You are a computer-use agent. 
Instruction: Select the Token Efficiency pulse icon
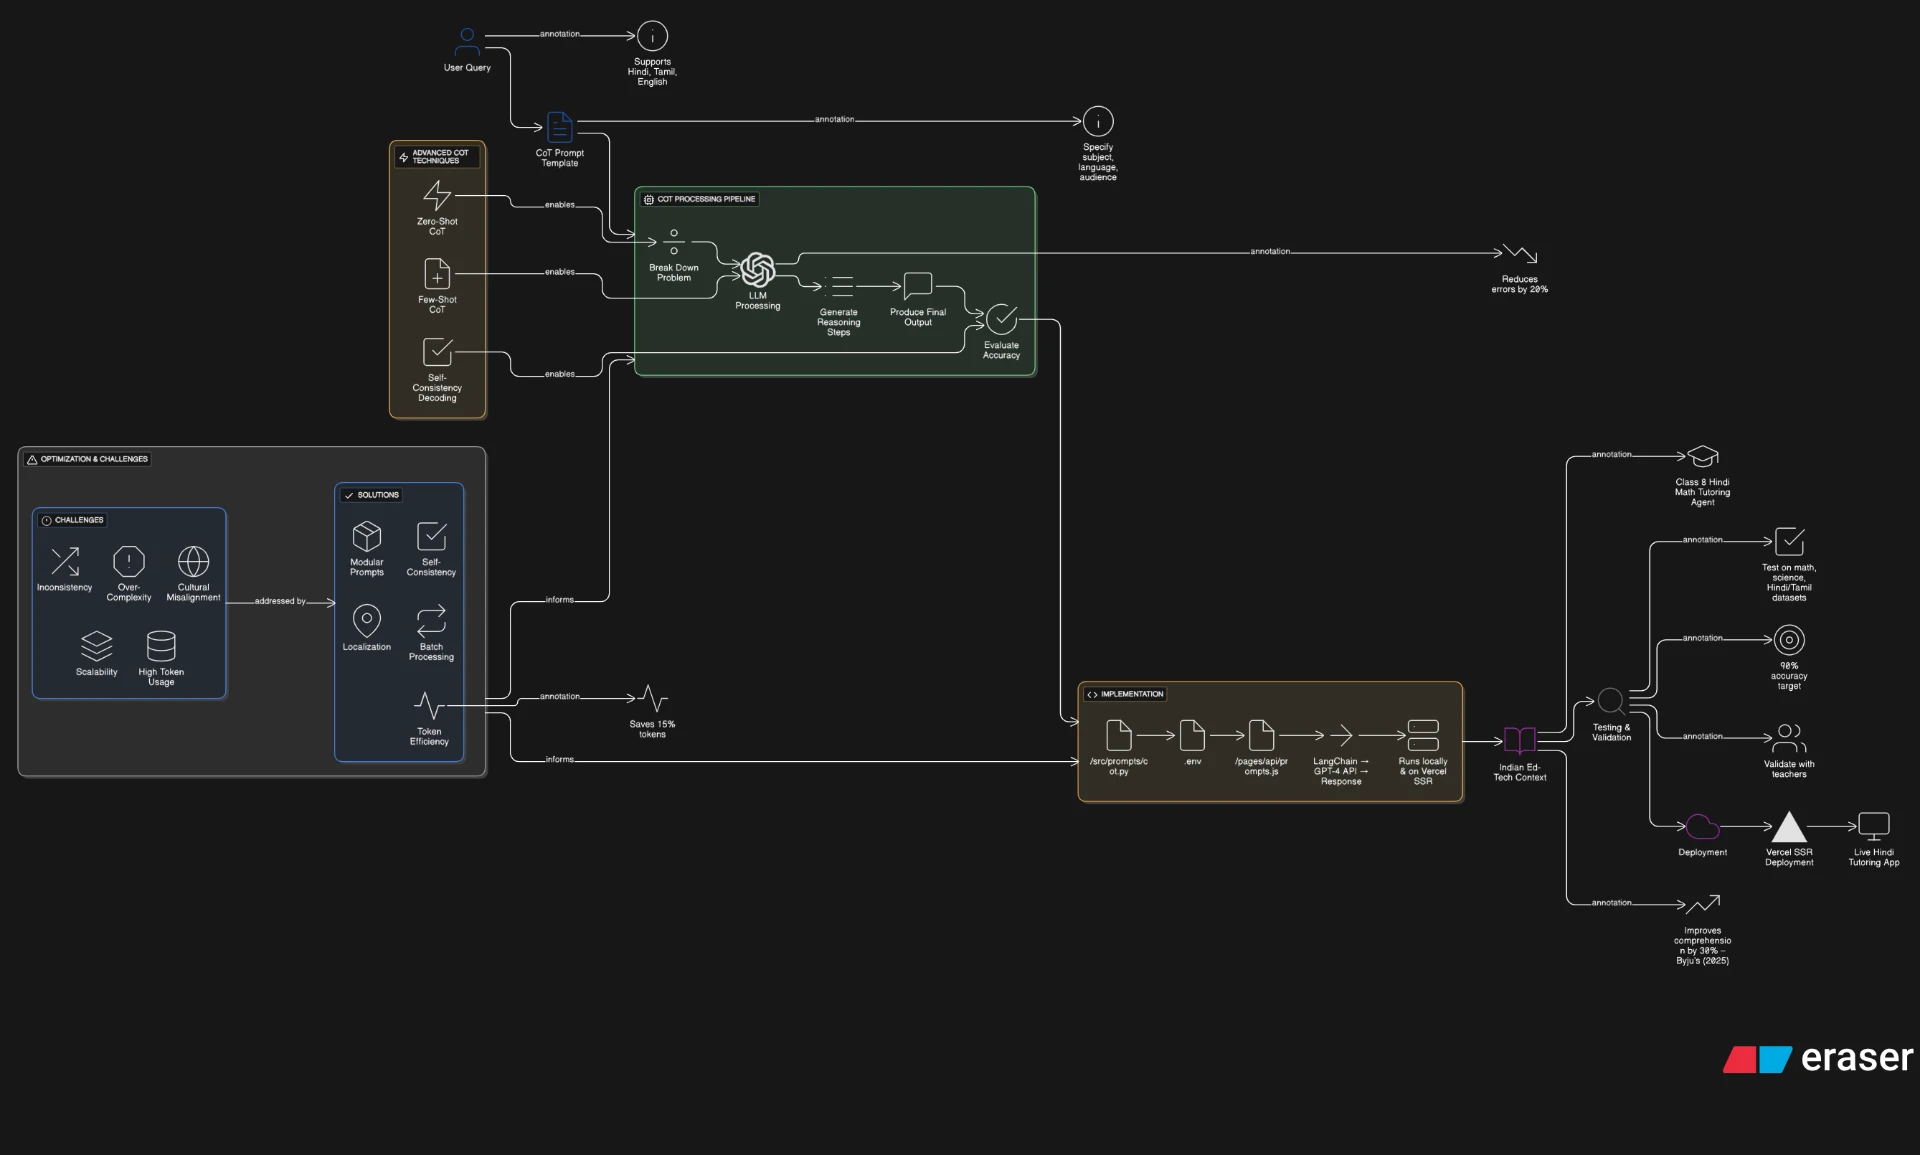tap(429, 706)
